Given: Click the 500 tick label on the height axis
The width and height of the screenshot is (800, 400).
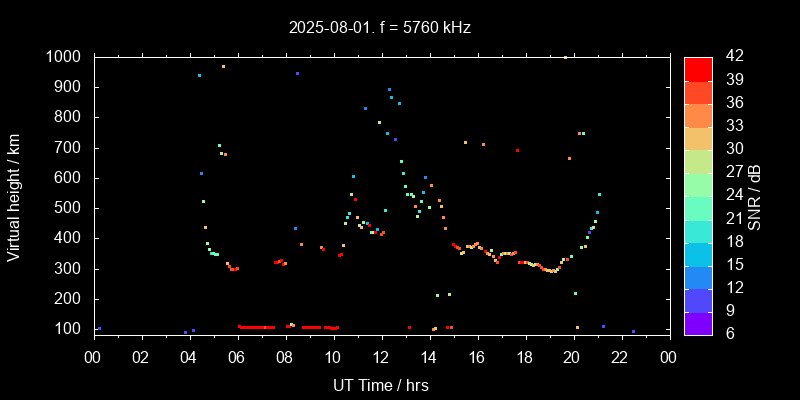Looking at the screenshot, I should click(x=67, y=208).
